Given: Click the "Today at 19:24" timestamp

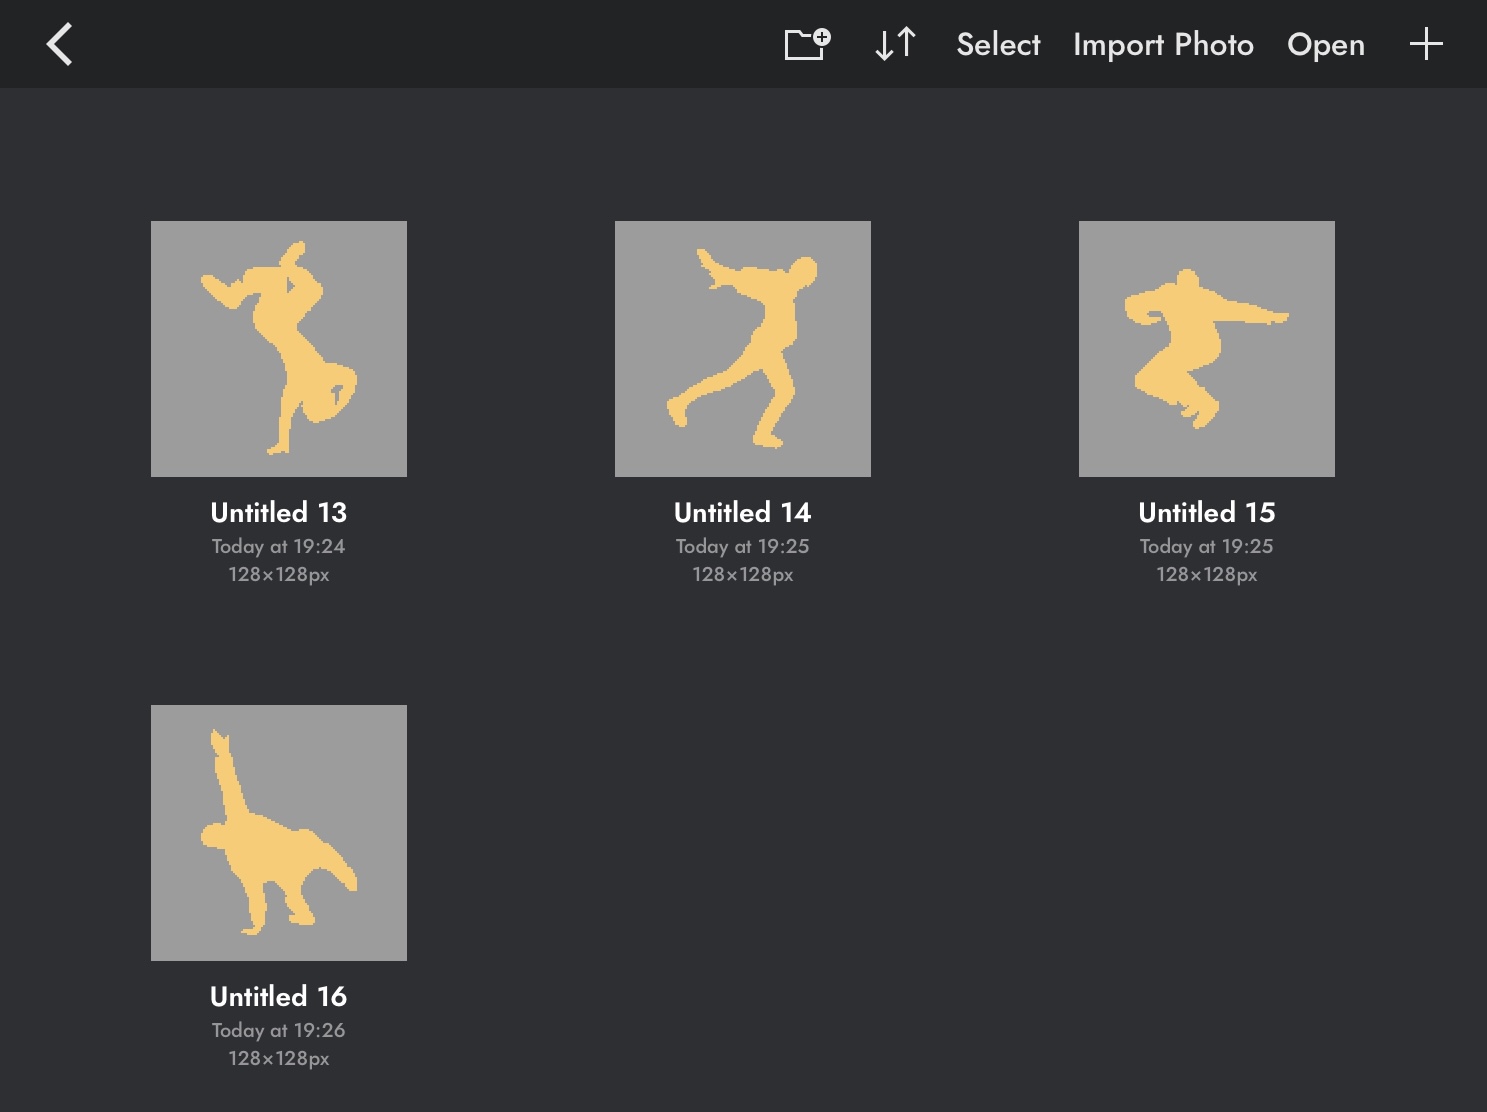Looking at the screenshot, I should [x=279, y=547].
